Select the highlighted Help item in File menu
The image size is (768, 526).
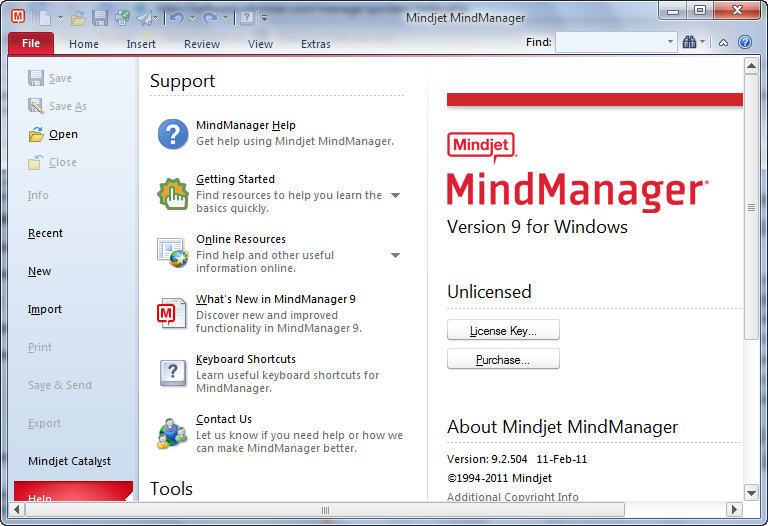73,491
